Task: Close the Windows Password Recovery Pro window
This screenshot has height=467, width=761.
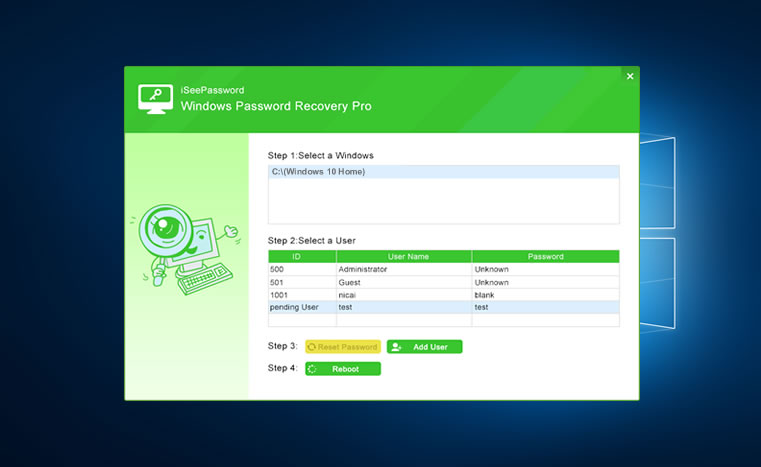Action: point(630,76)
